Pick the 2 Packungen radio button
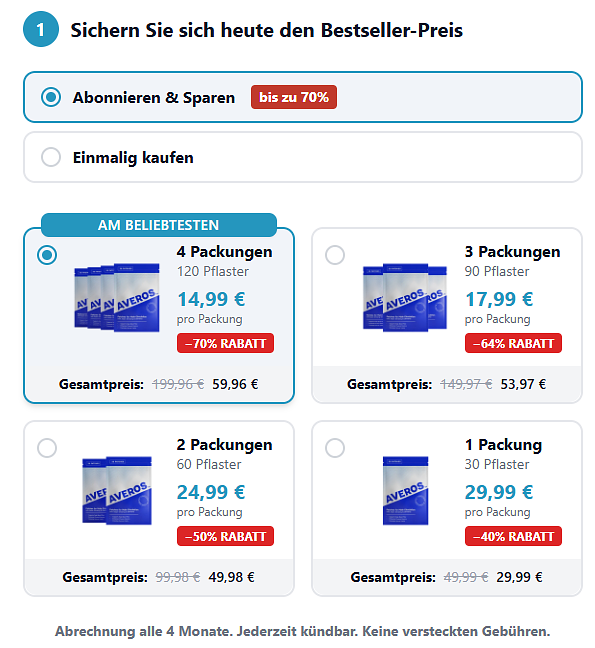This screenshot has height=648, width=595. point(47,448)
